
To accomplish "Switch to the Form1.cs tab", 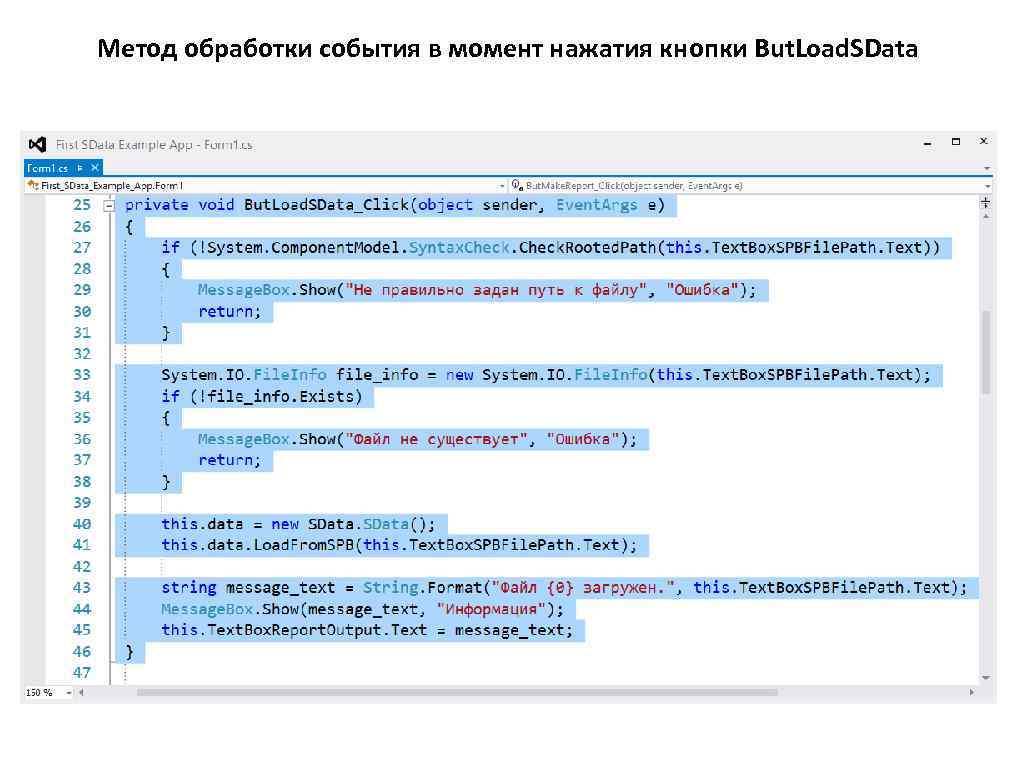I will (x=52, y=167).
